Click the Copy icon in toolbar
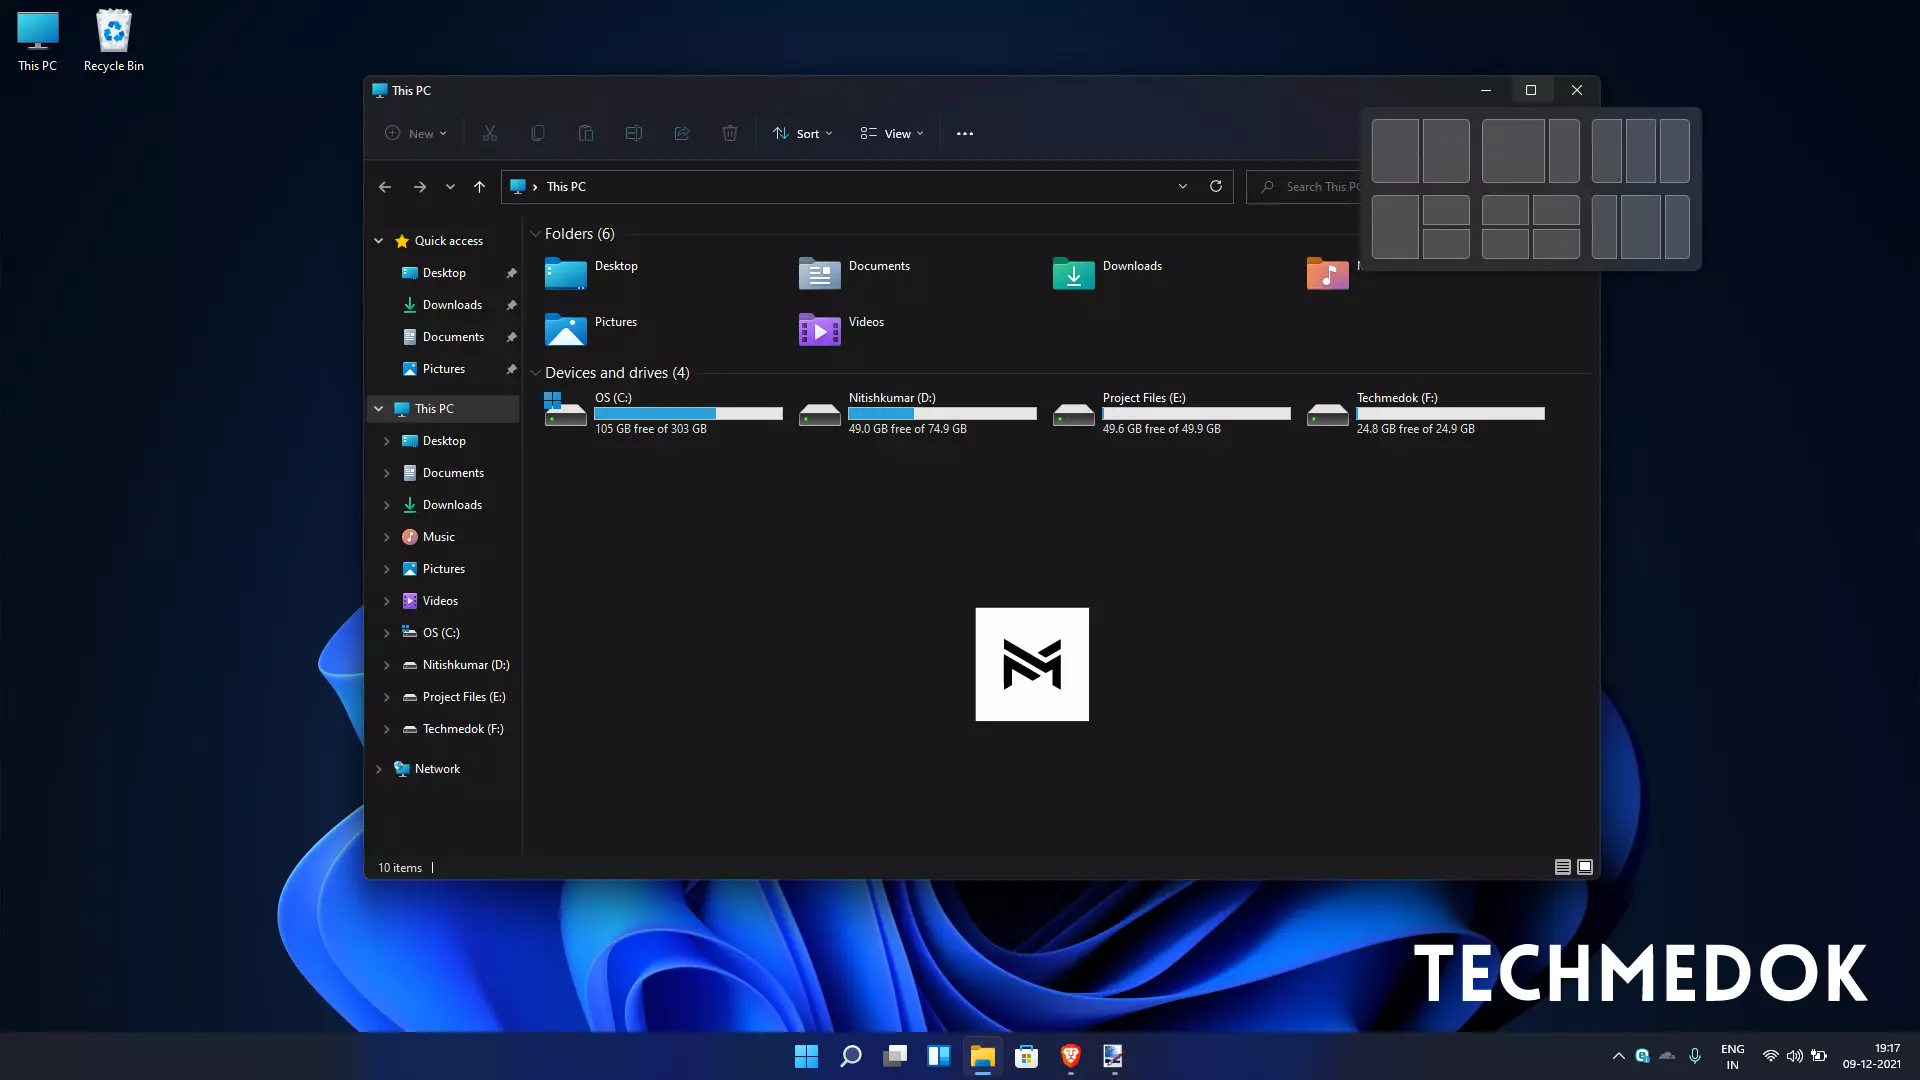 (x=538, y=133)
